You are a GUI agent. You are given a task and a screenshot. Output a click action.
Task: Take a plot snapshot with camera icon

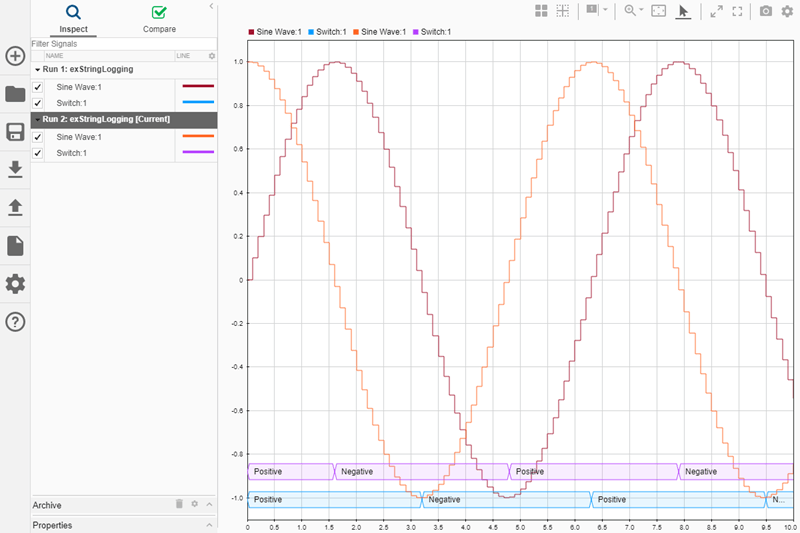click(x=766, y=11)
